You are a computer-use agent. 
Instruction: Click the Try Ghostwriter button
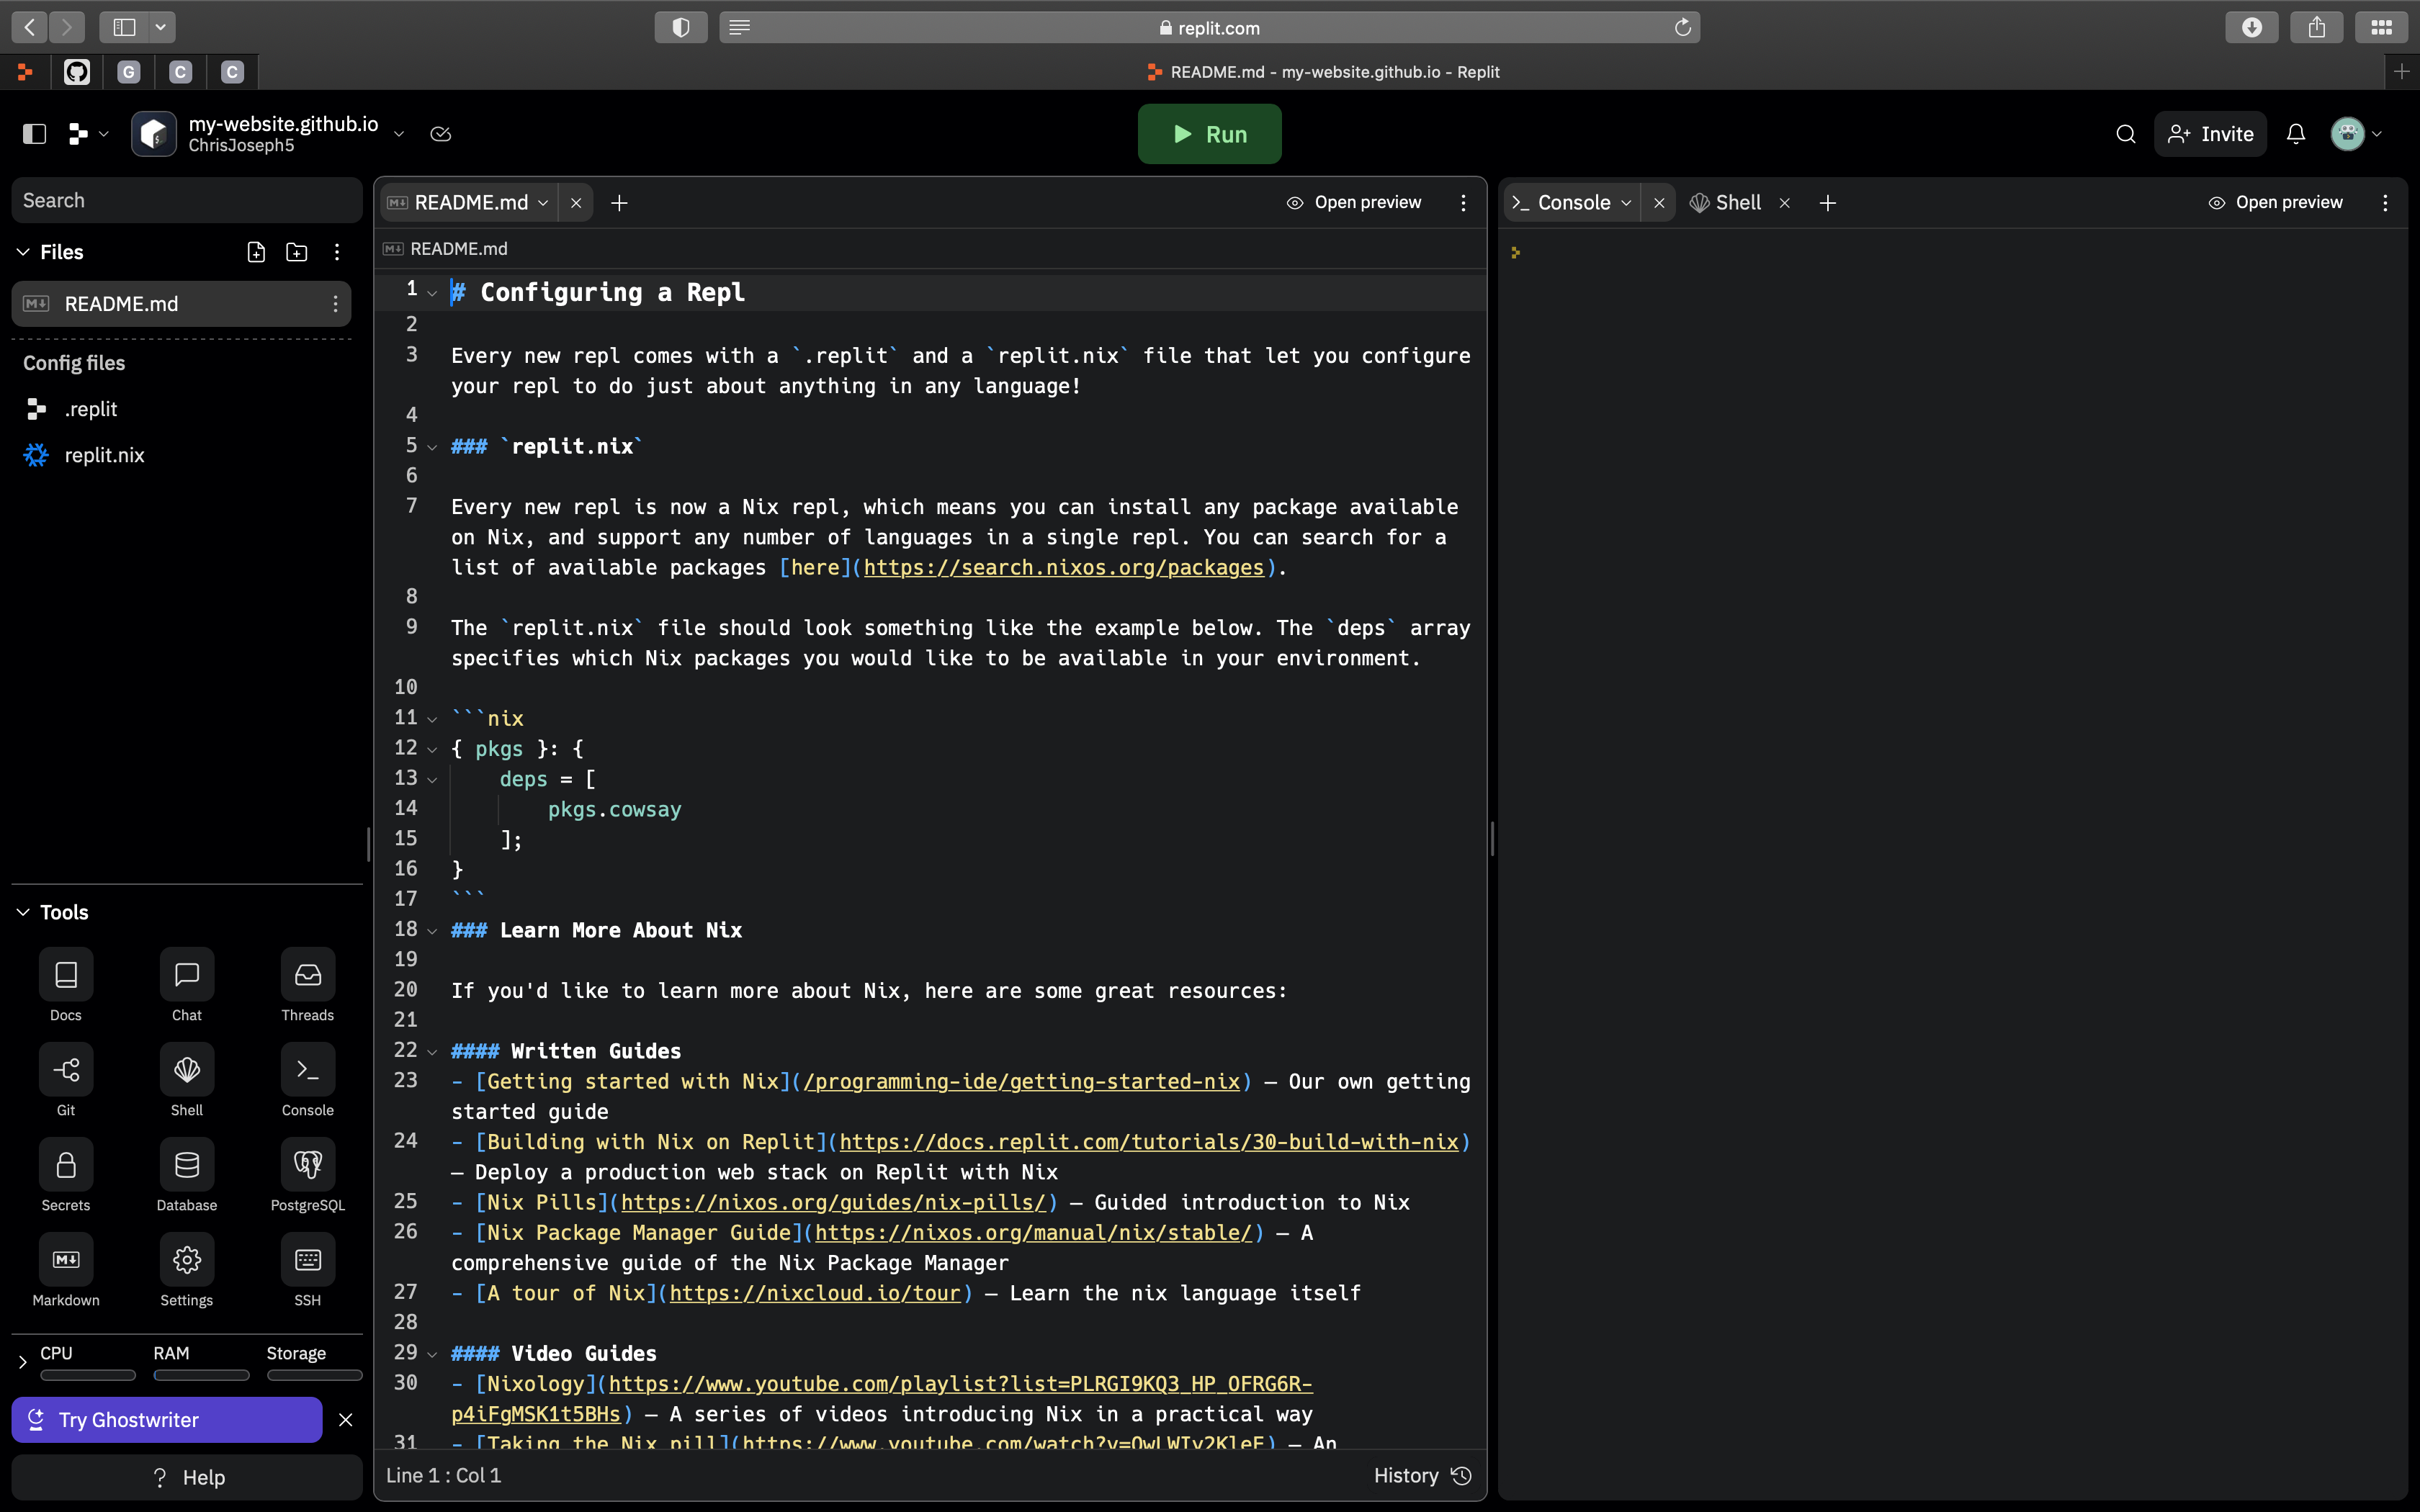pos(167,1420)
